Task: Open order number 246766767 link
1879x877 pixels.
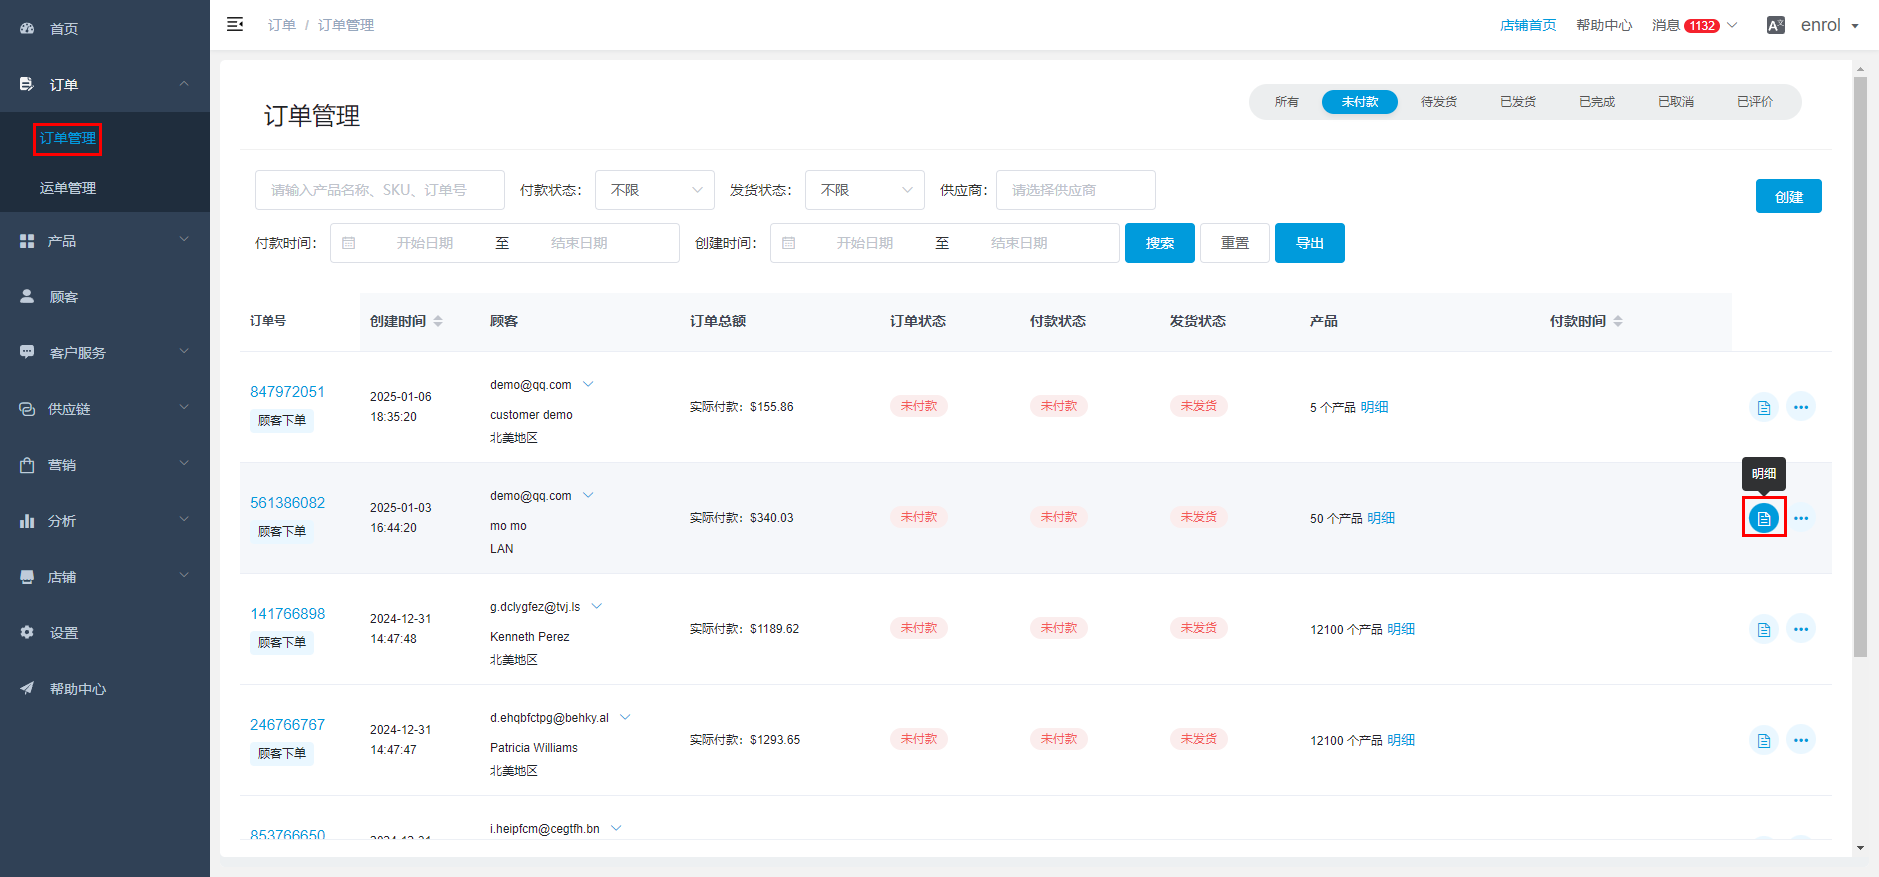Action: pos(287,725)
